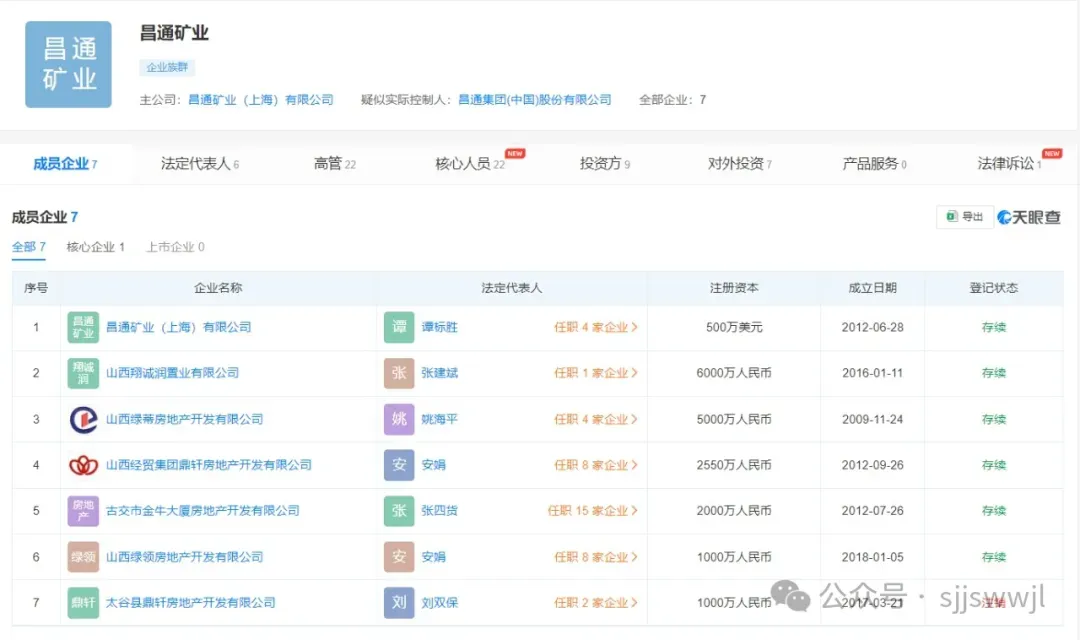Open 山西绿蒂房地产开发有限公司 link
Image resolution: width=1080 pixels, height=640 pixels.
click(185, 419)
